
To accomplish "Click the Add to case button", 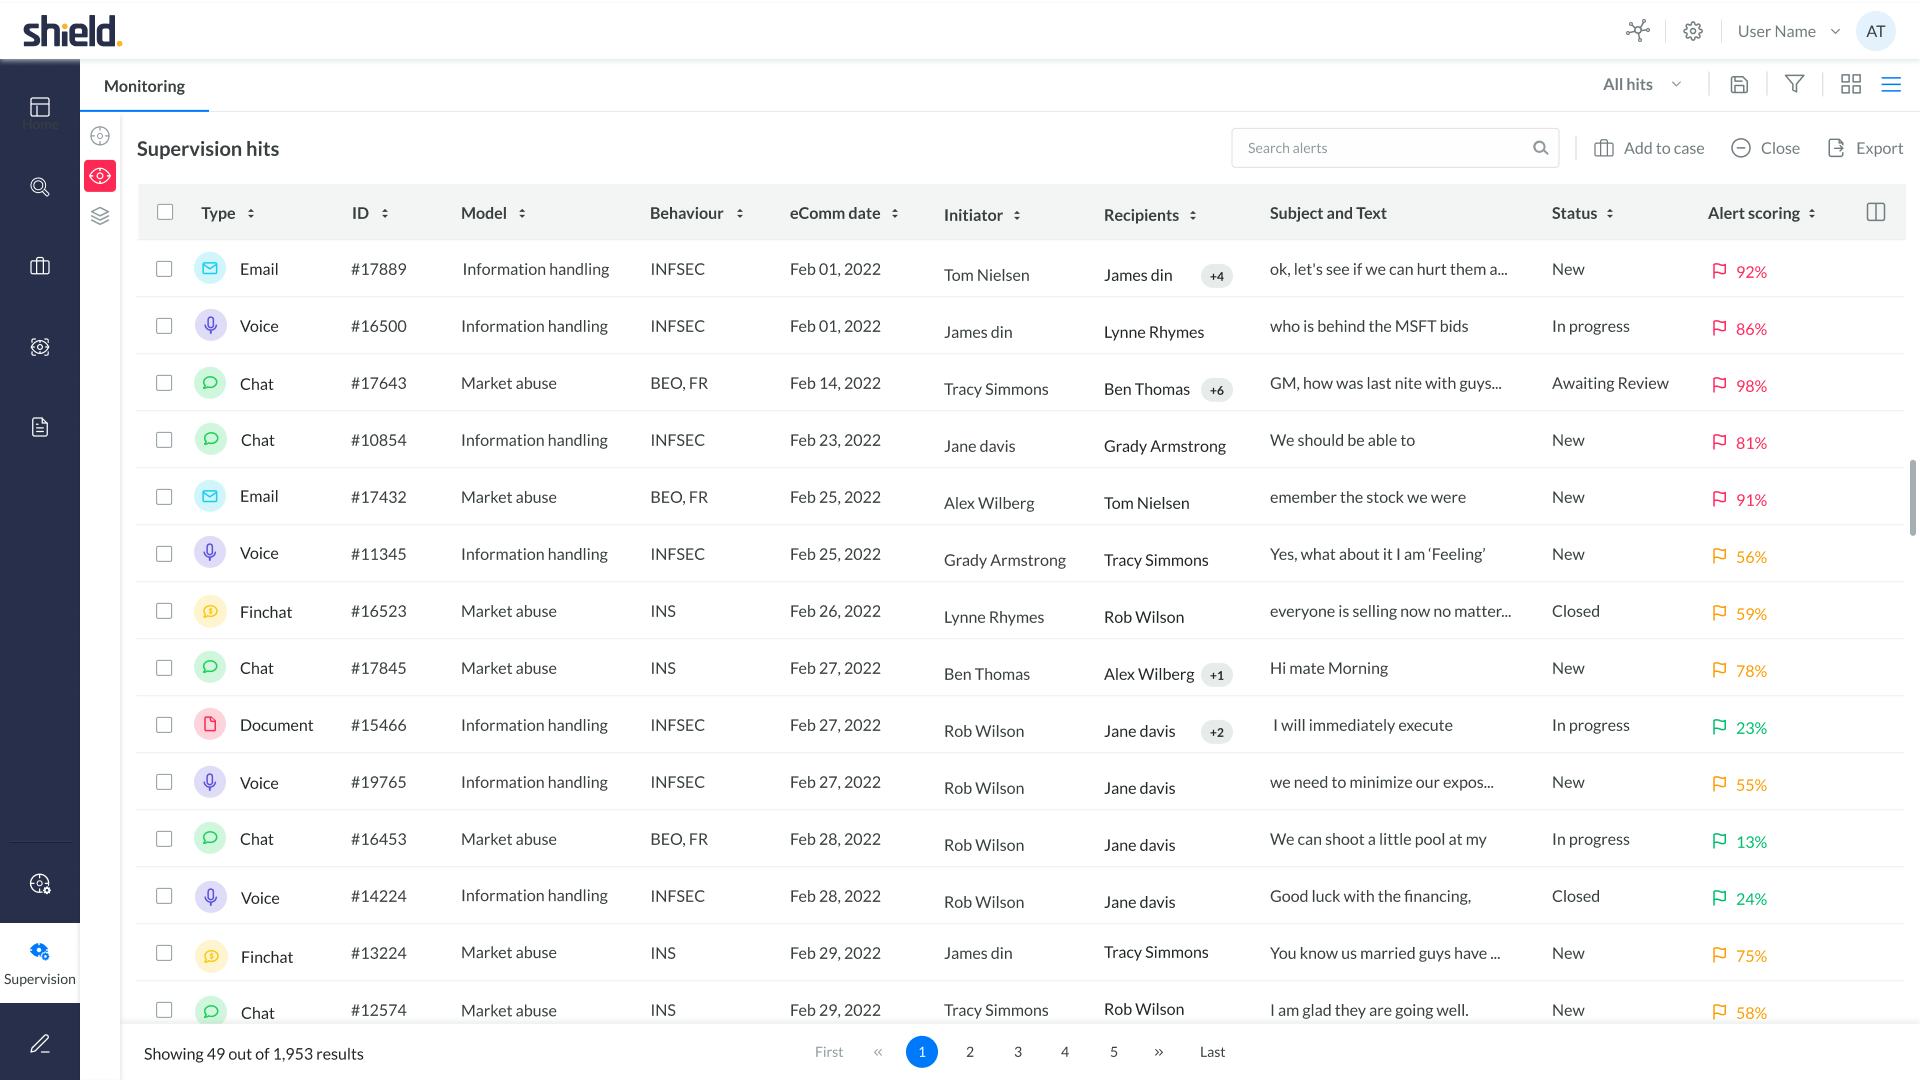I will pyautogui.click(x=1649, y=148).
